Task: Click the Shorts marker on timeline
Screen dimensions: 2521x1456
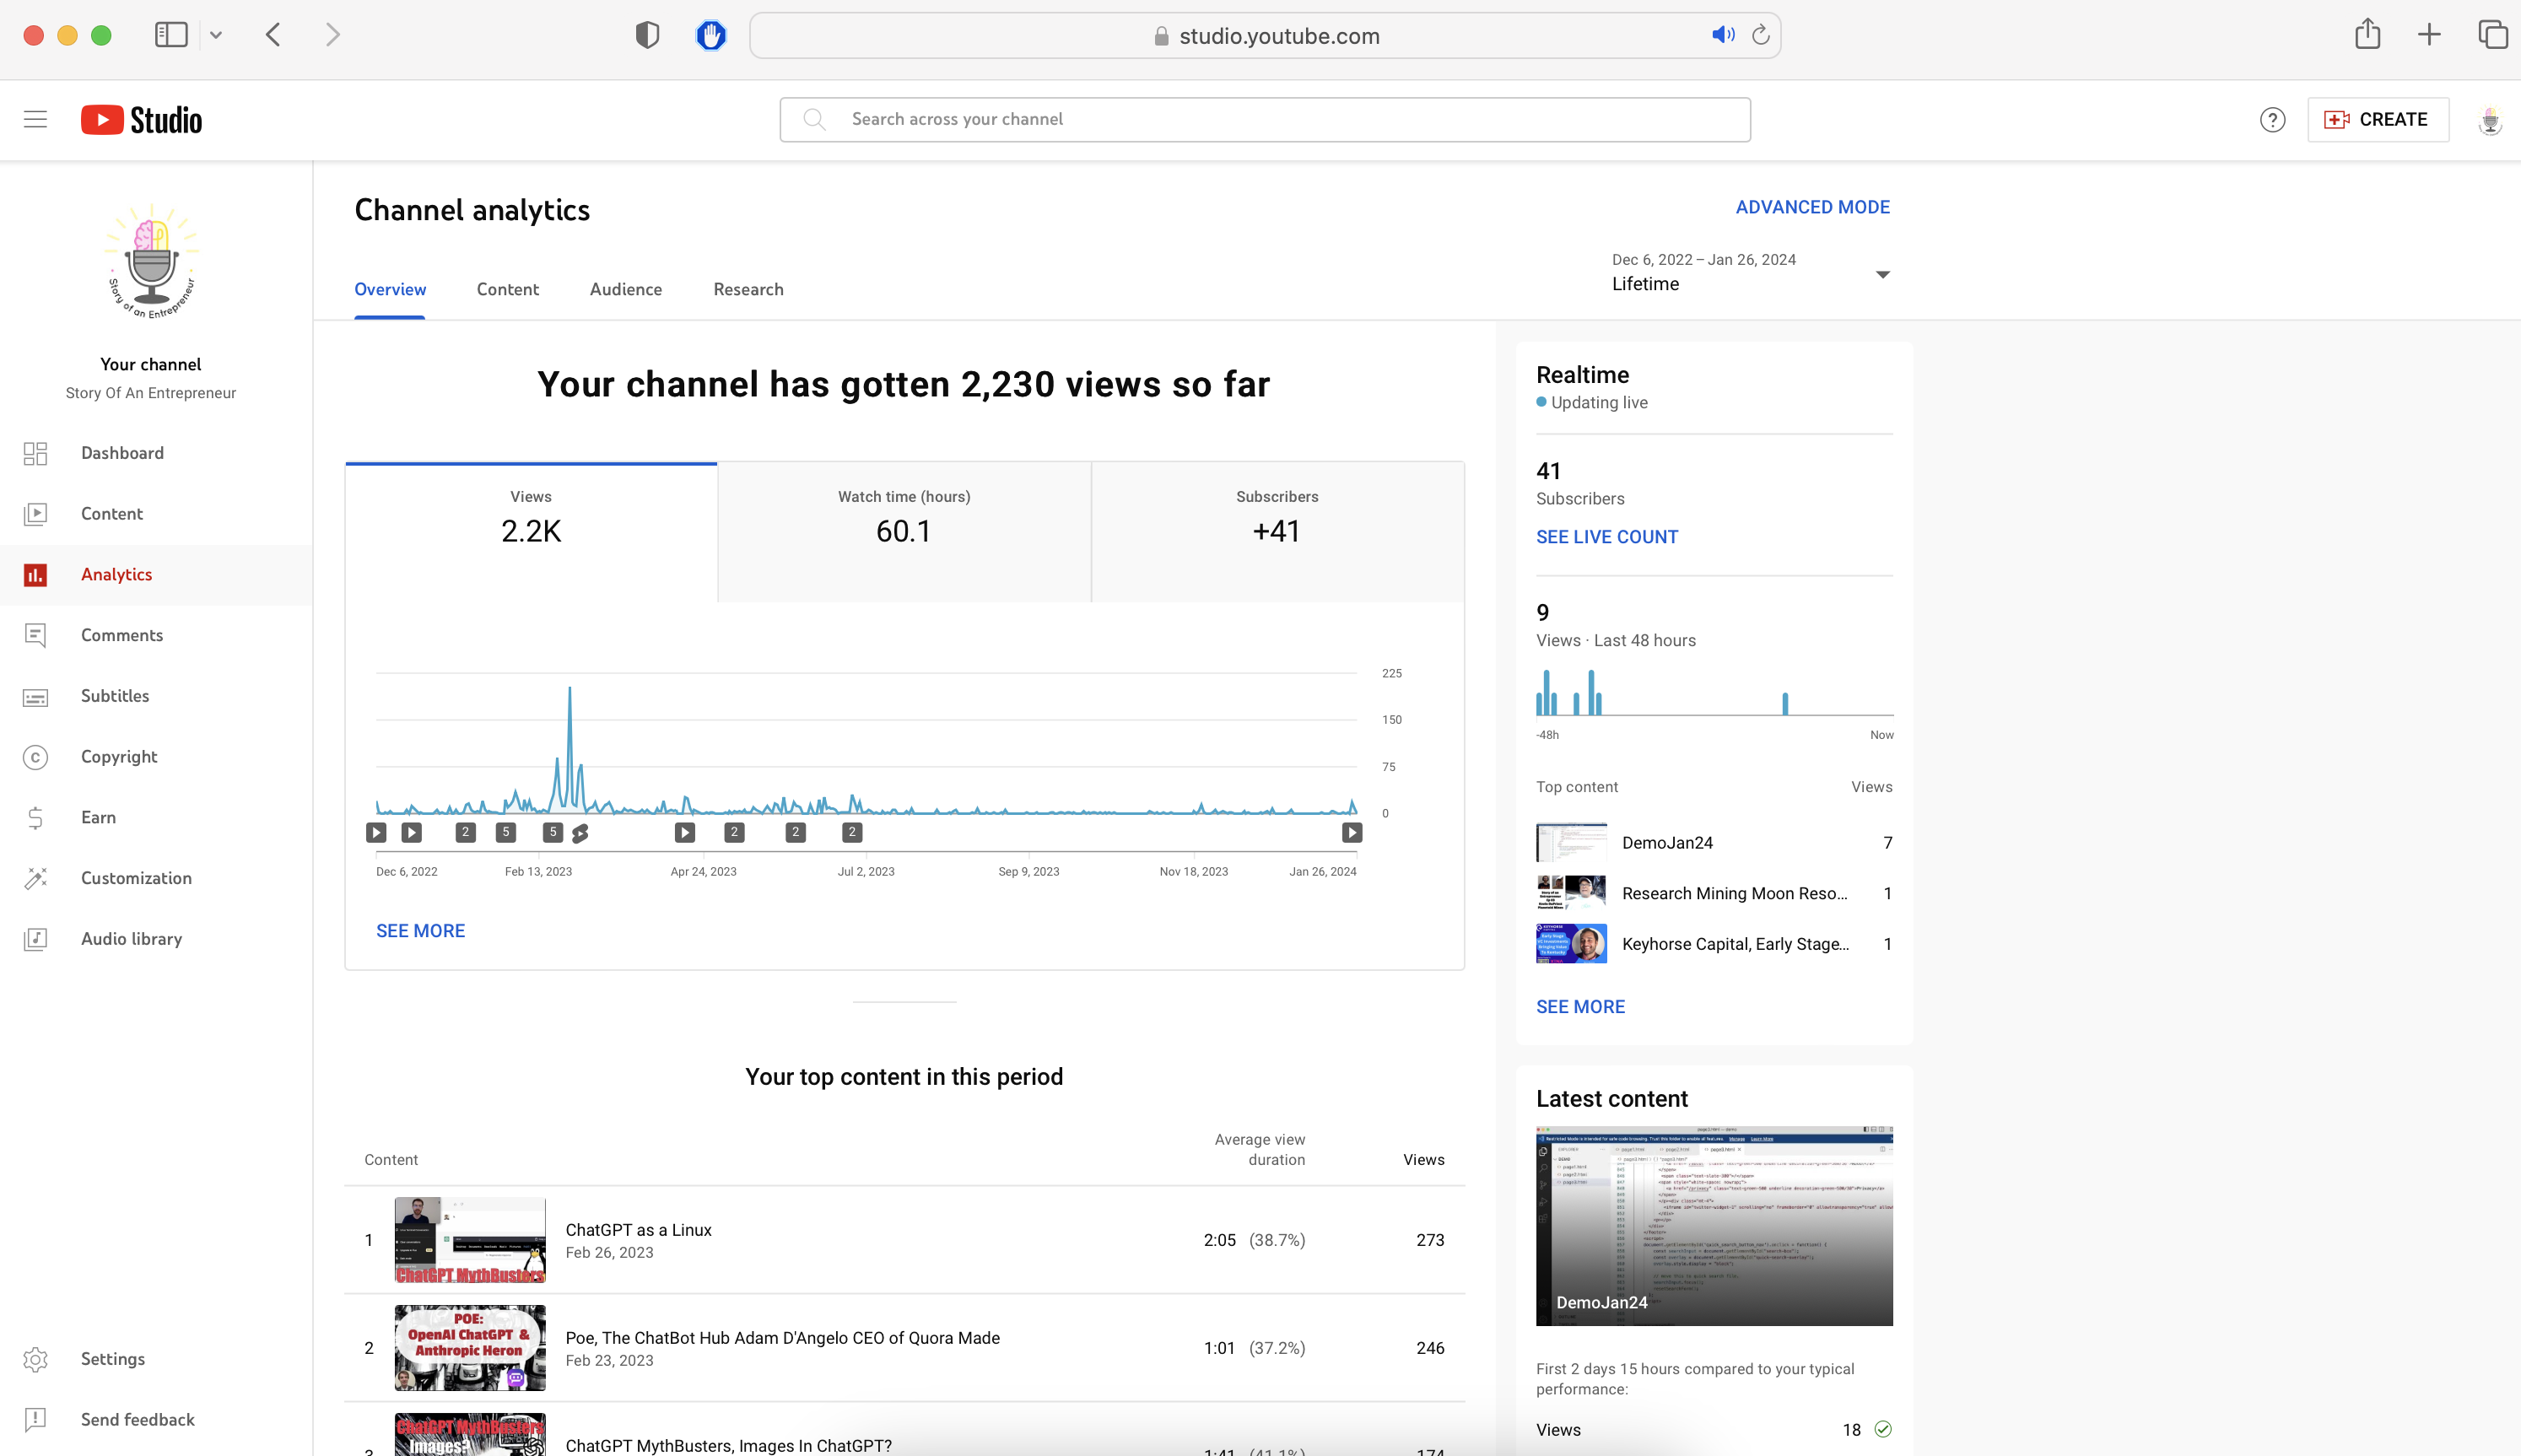Action: (x=580, y=833)
